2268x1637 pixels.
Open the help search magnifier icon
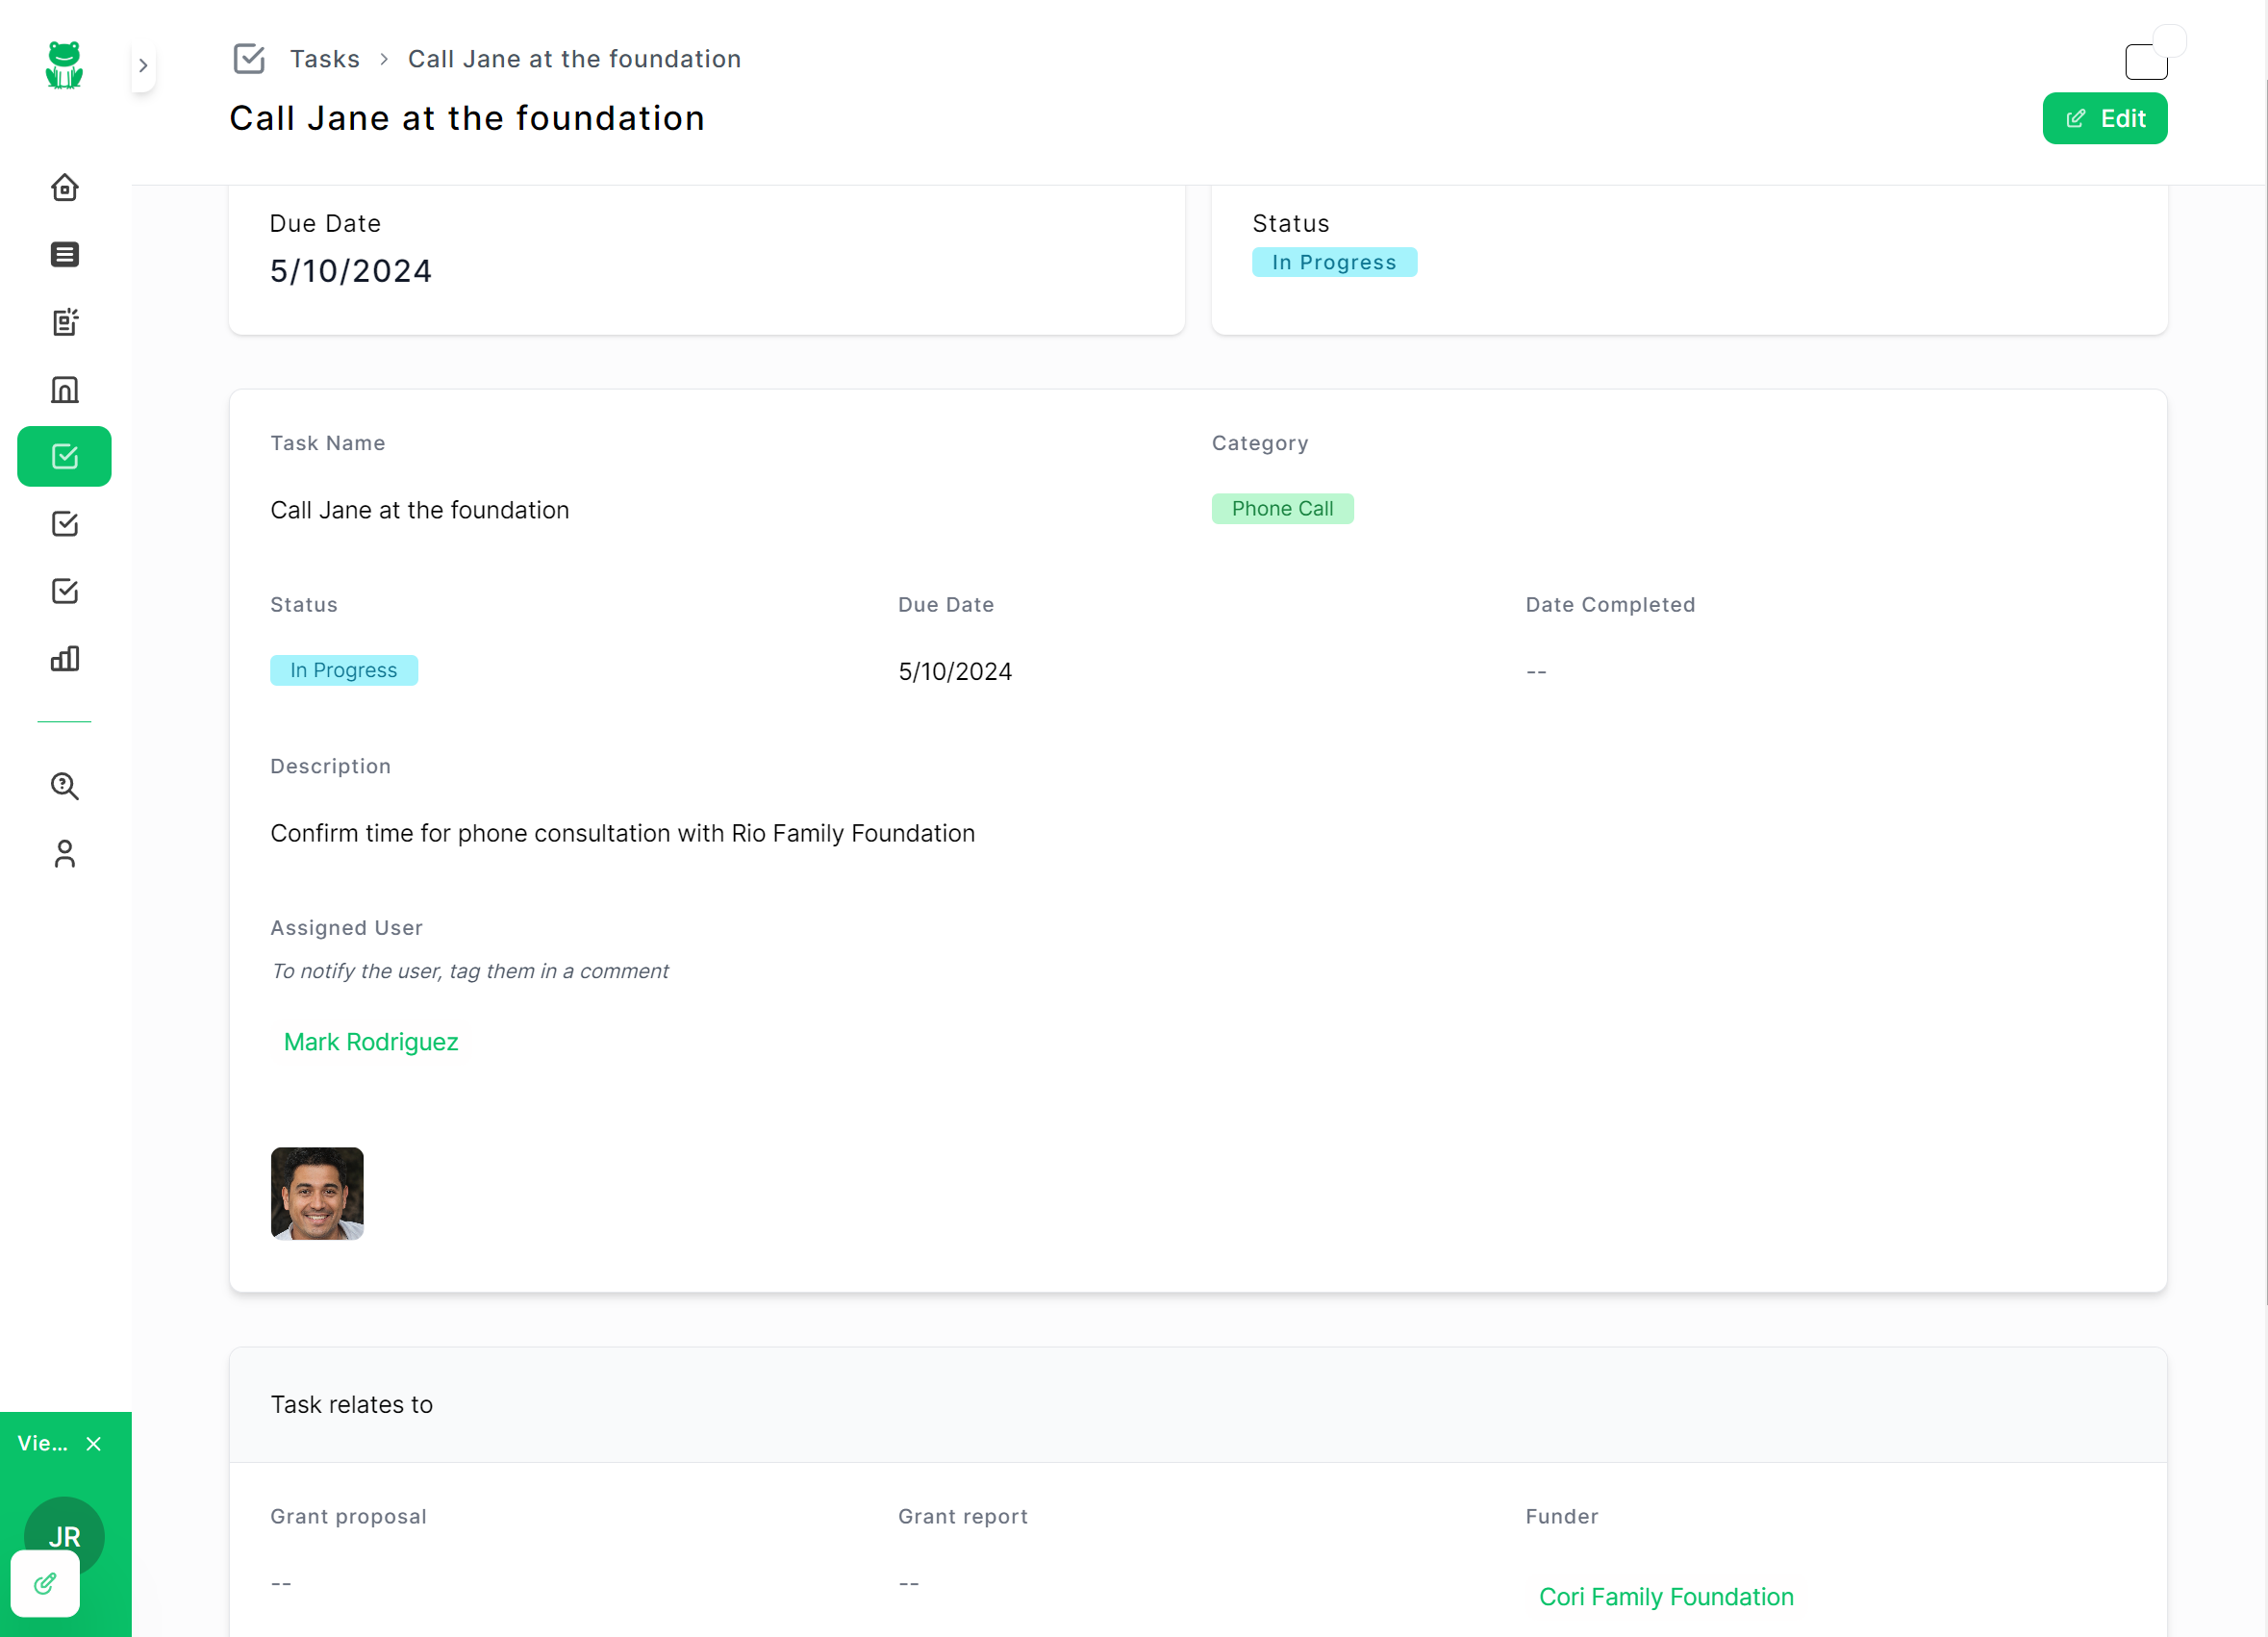pos(65,786)
